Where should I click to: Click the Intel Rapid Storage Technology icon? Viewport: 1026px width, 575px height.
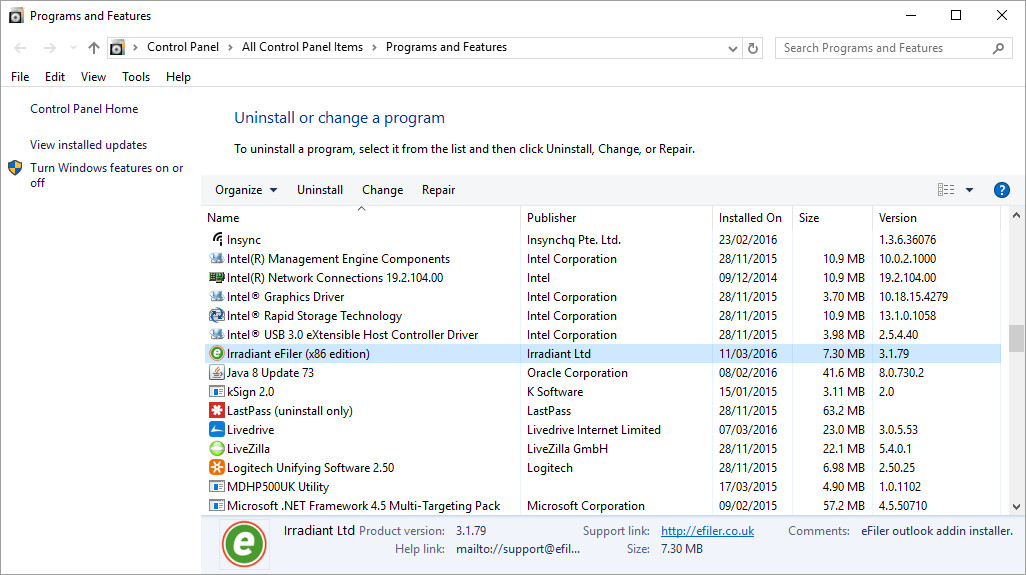coord(217,315)
